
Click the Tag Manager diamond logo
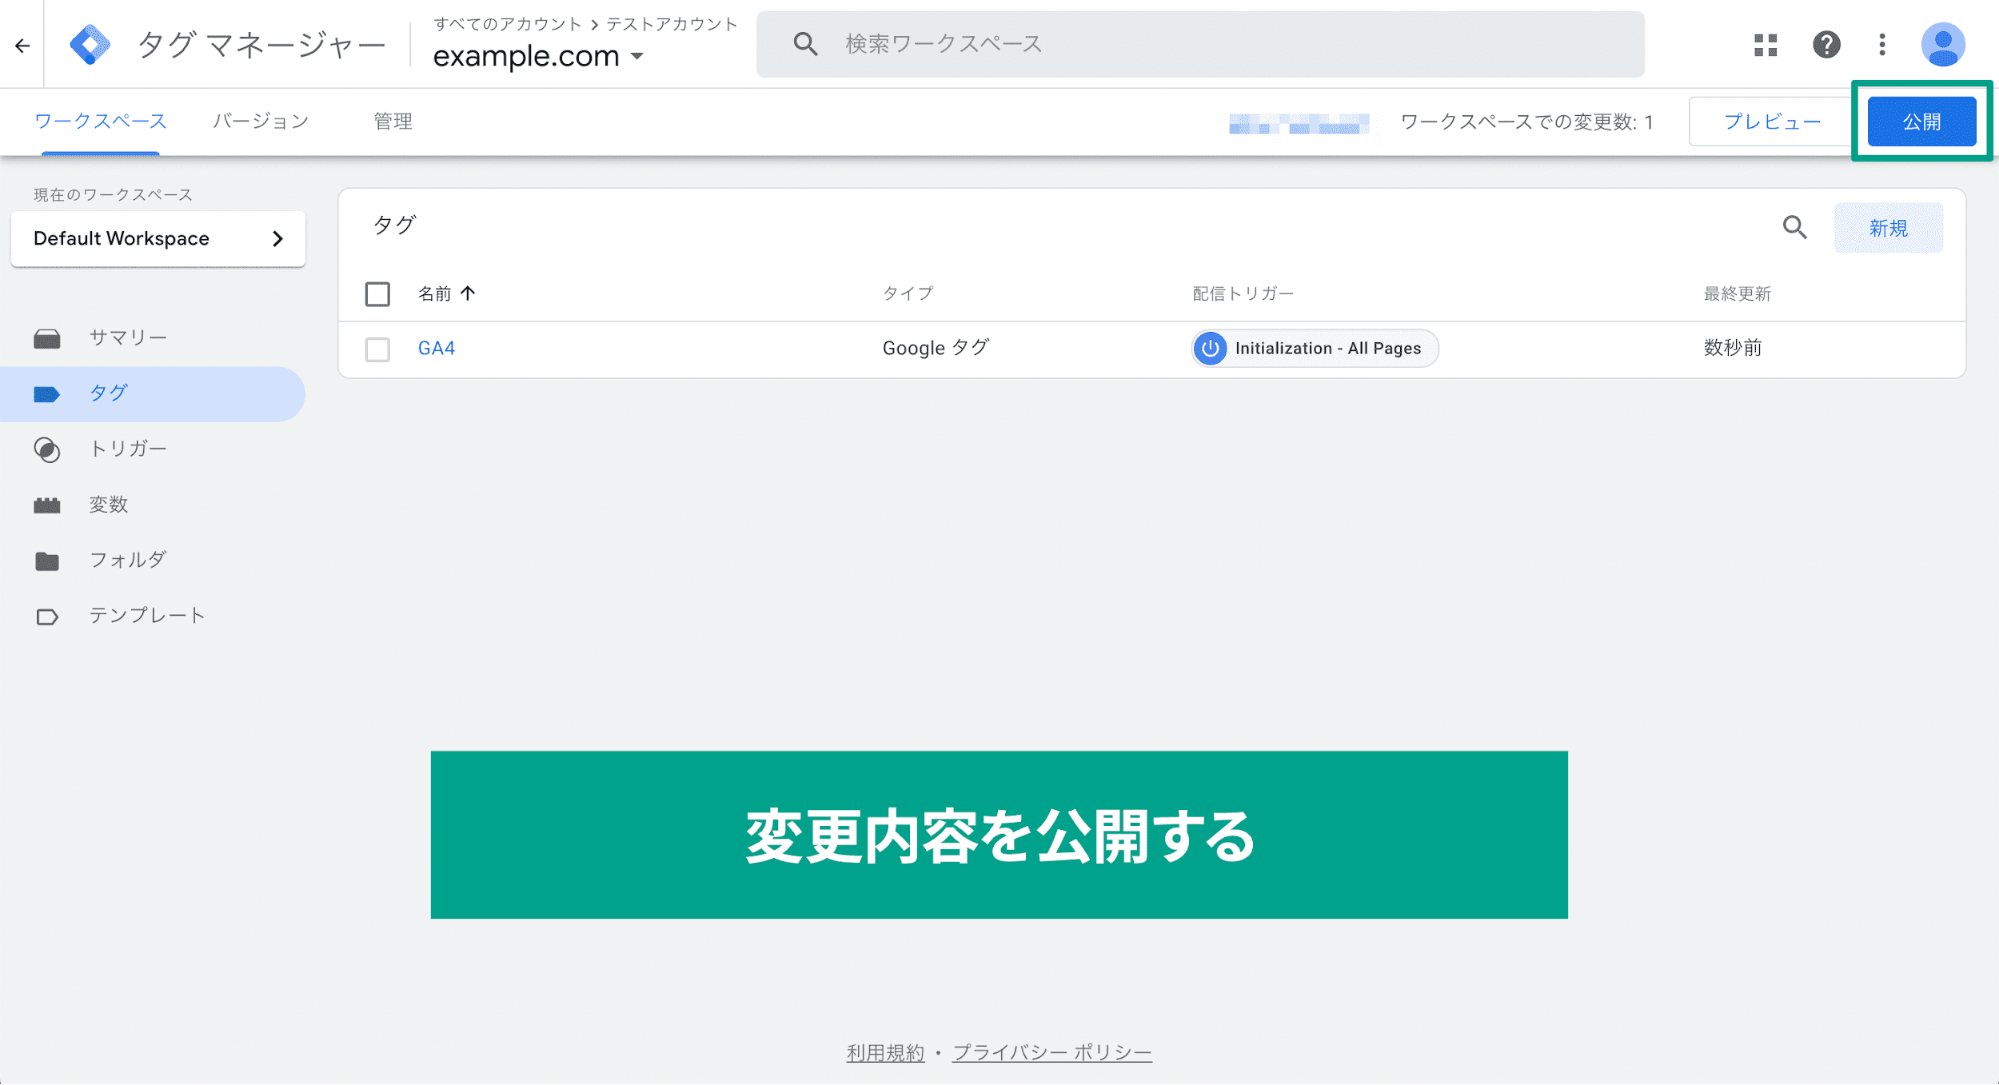90,45
